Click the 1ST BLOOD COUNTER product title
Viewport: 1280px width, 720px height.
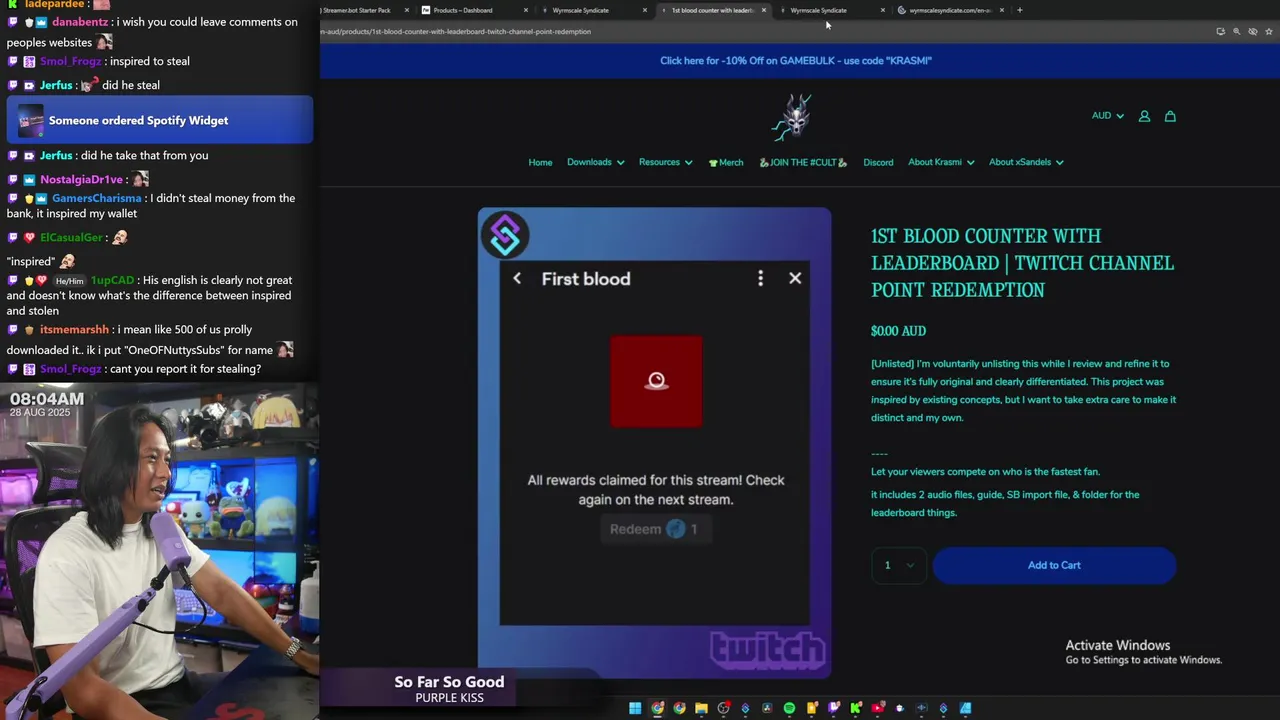(1022, 263)
